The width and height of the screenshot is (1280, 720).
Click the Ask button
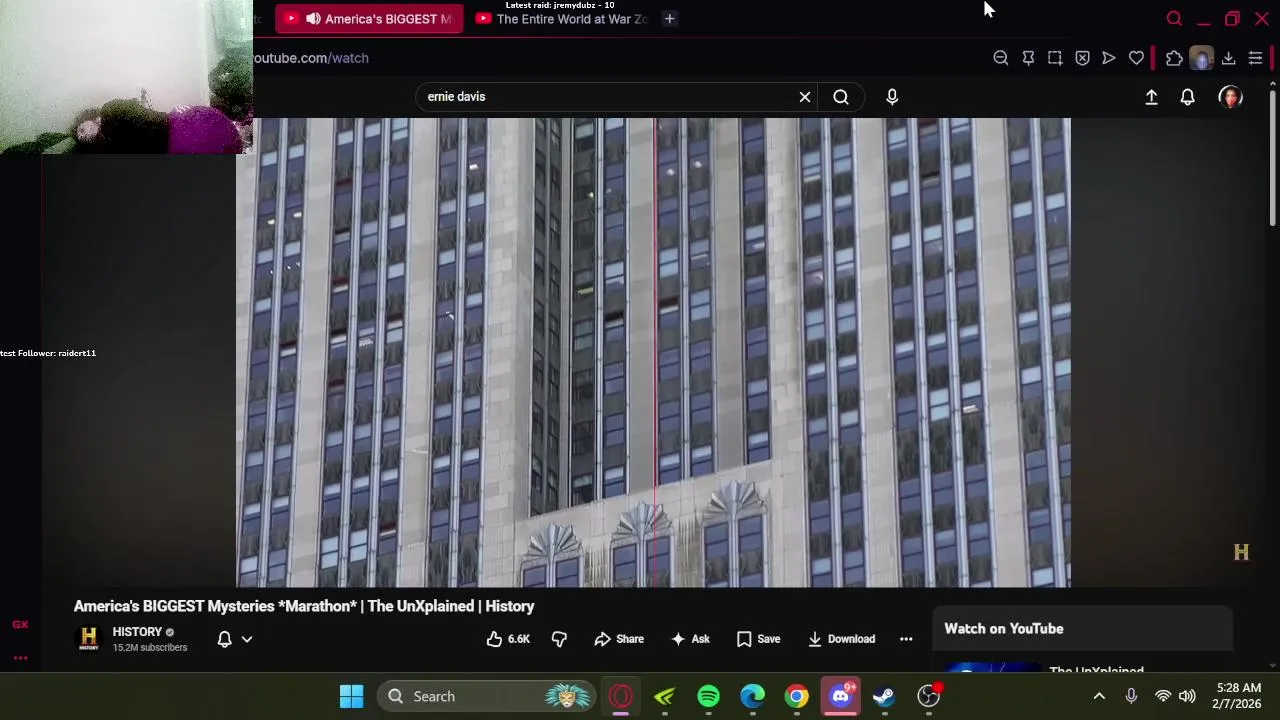(x=690, y=639)
